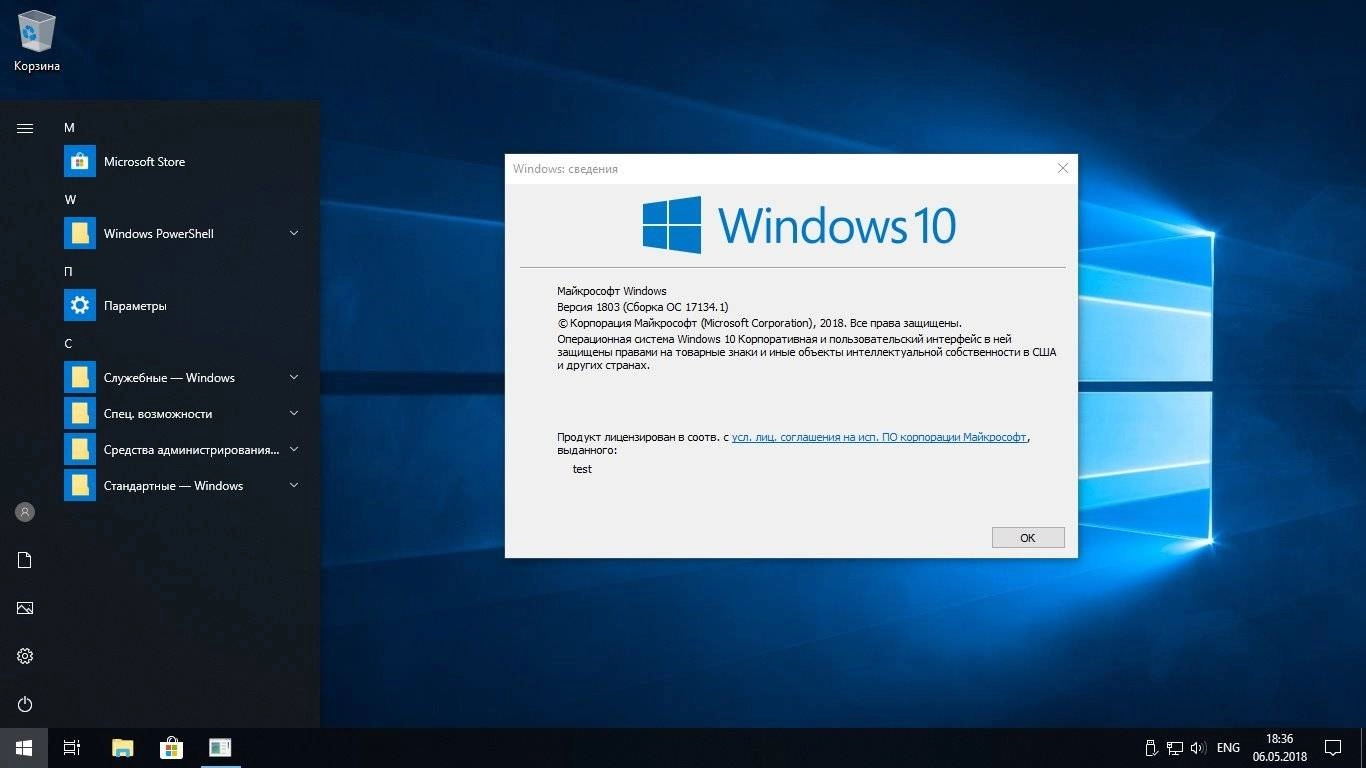Click the ENG language indicator
1366x768 pixels.
coord(1228,748)
